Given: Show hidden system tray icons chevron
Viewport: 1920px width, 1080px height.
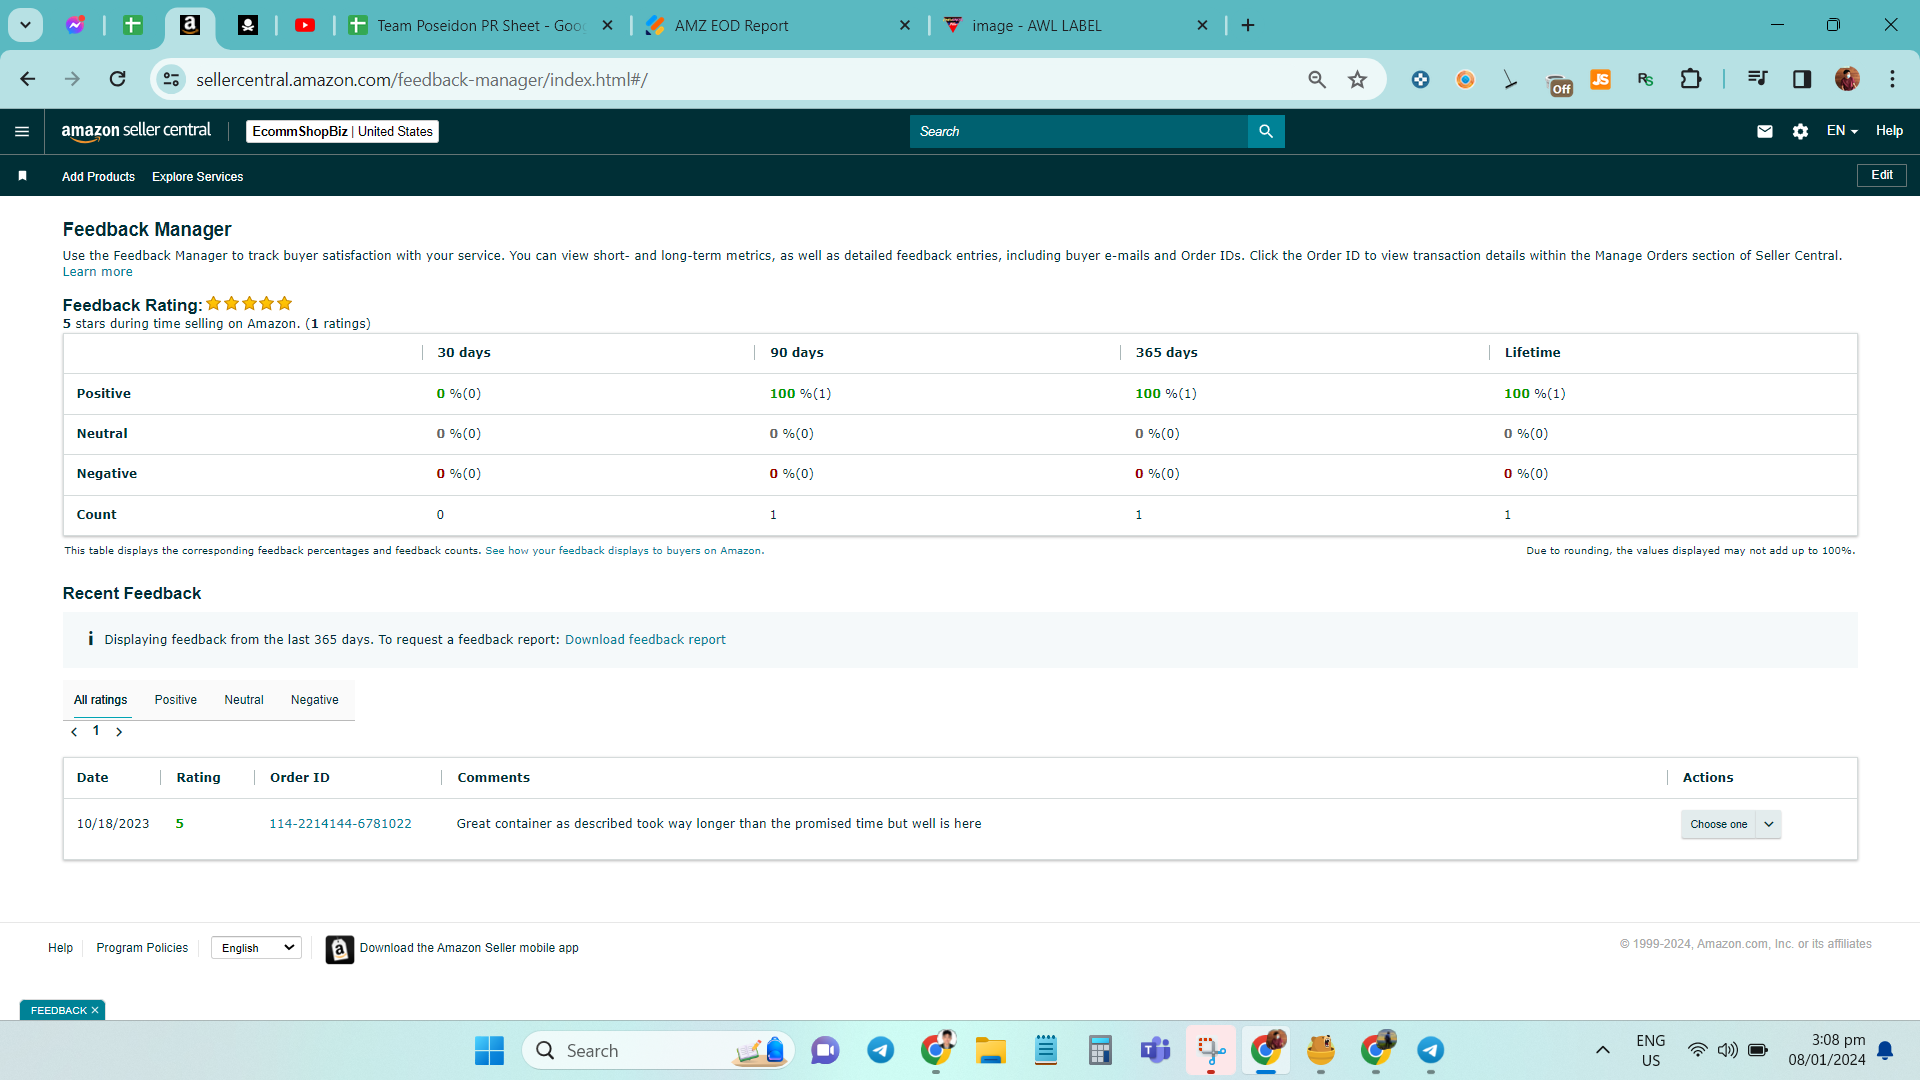Looking at the screenshot, I should pyautogui.click(x=1602, y=1050).
